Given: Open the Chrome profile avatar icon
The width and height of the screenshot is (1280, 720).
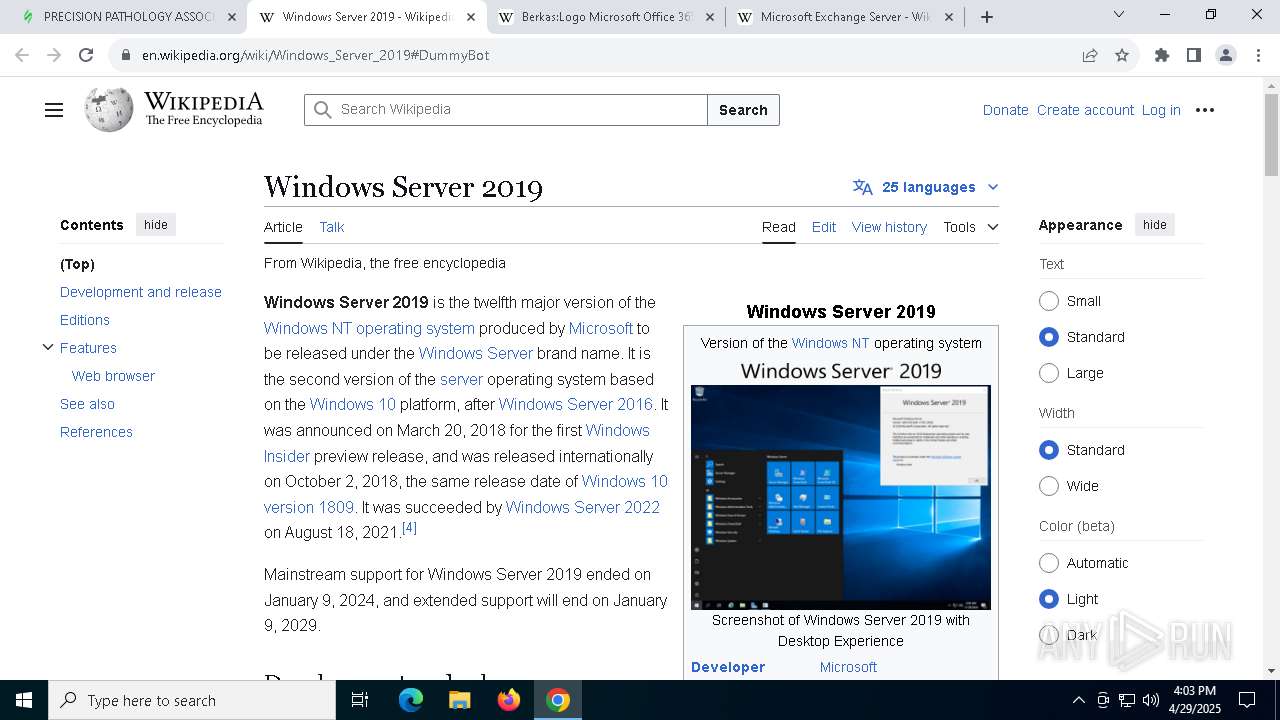Looking at the screenshot, I should [1226, 55].
